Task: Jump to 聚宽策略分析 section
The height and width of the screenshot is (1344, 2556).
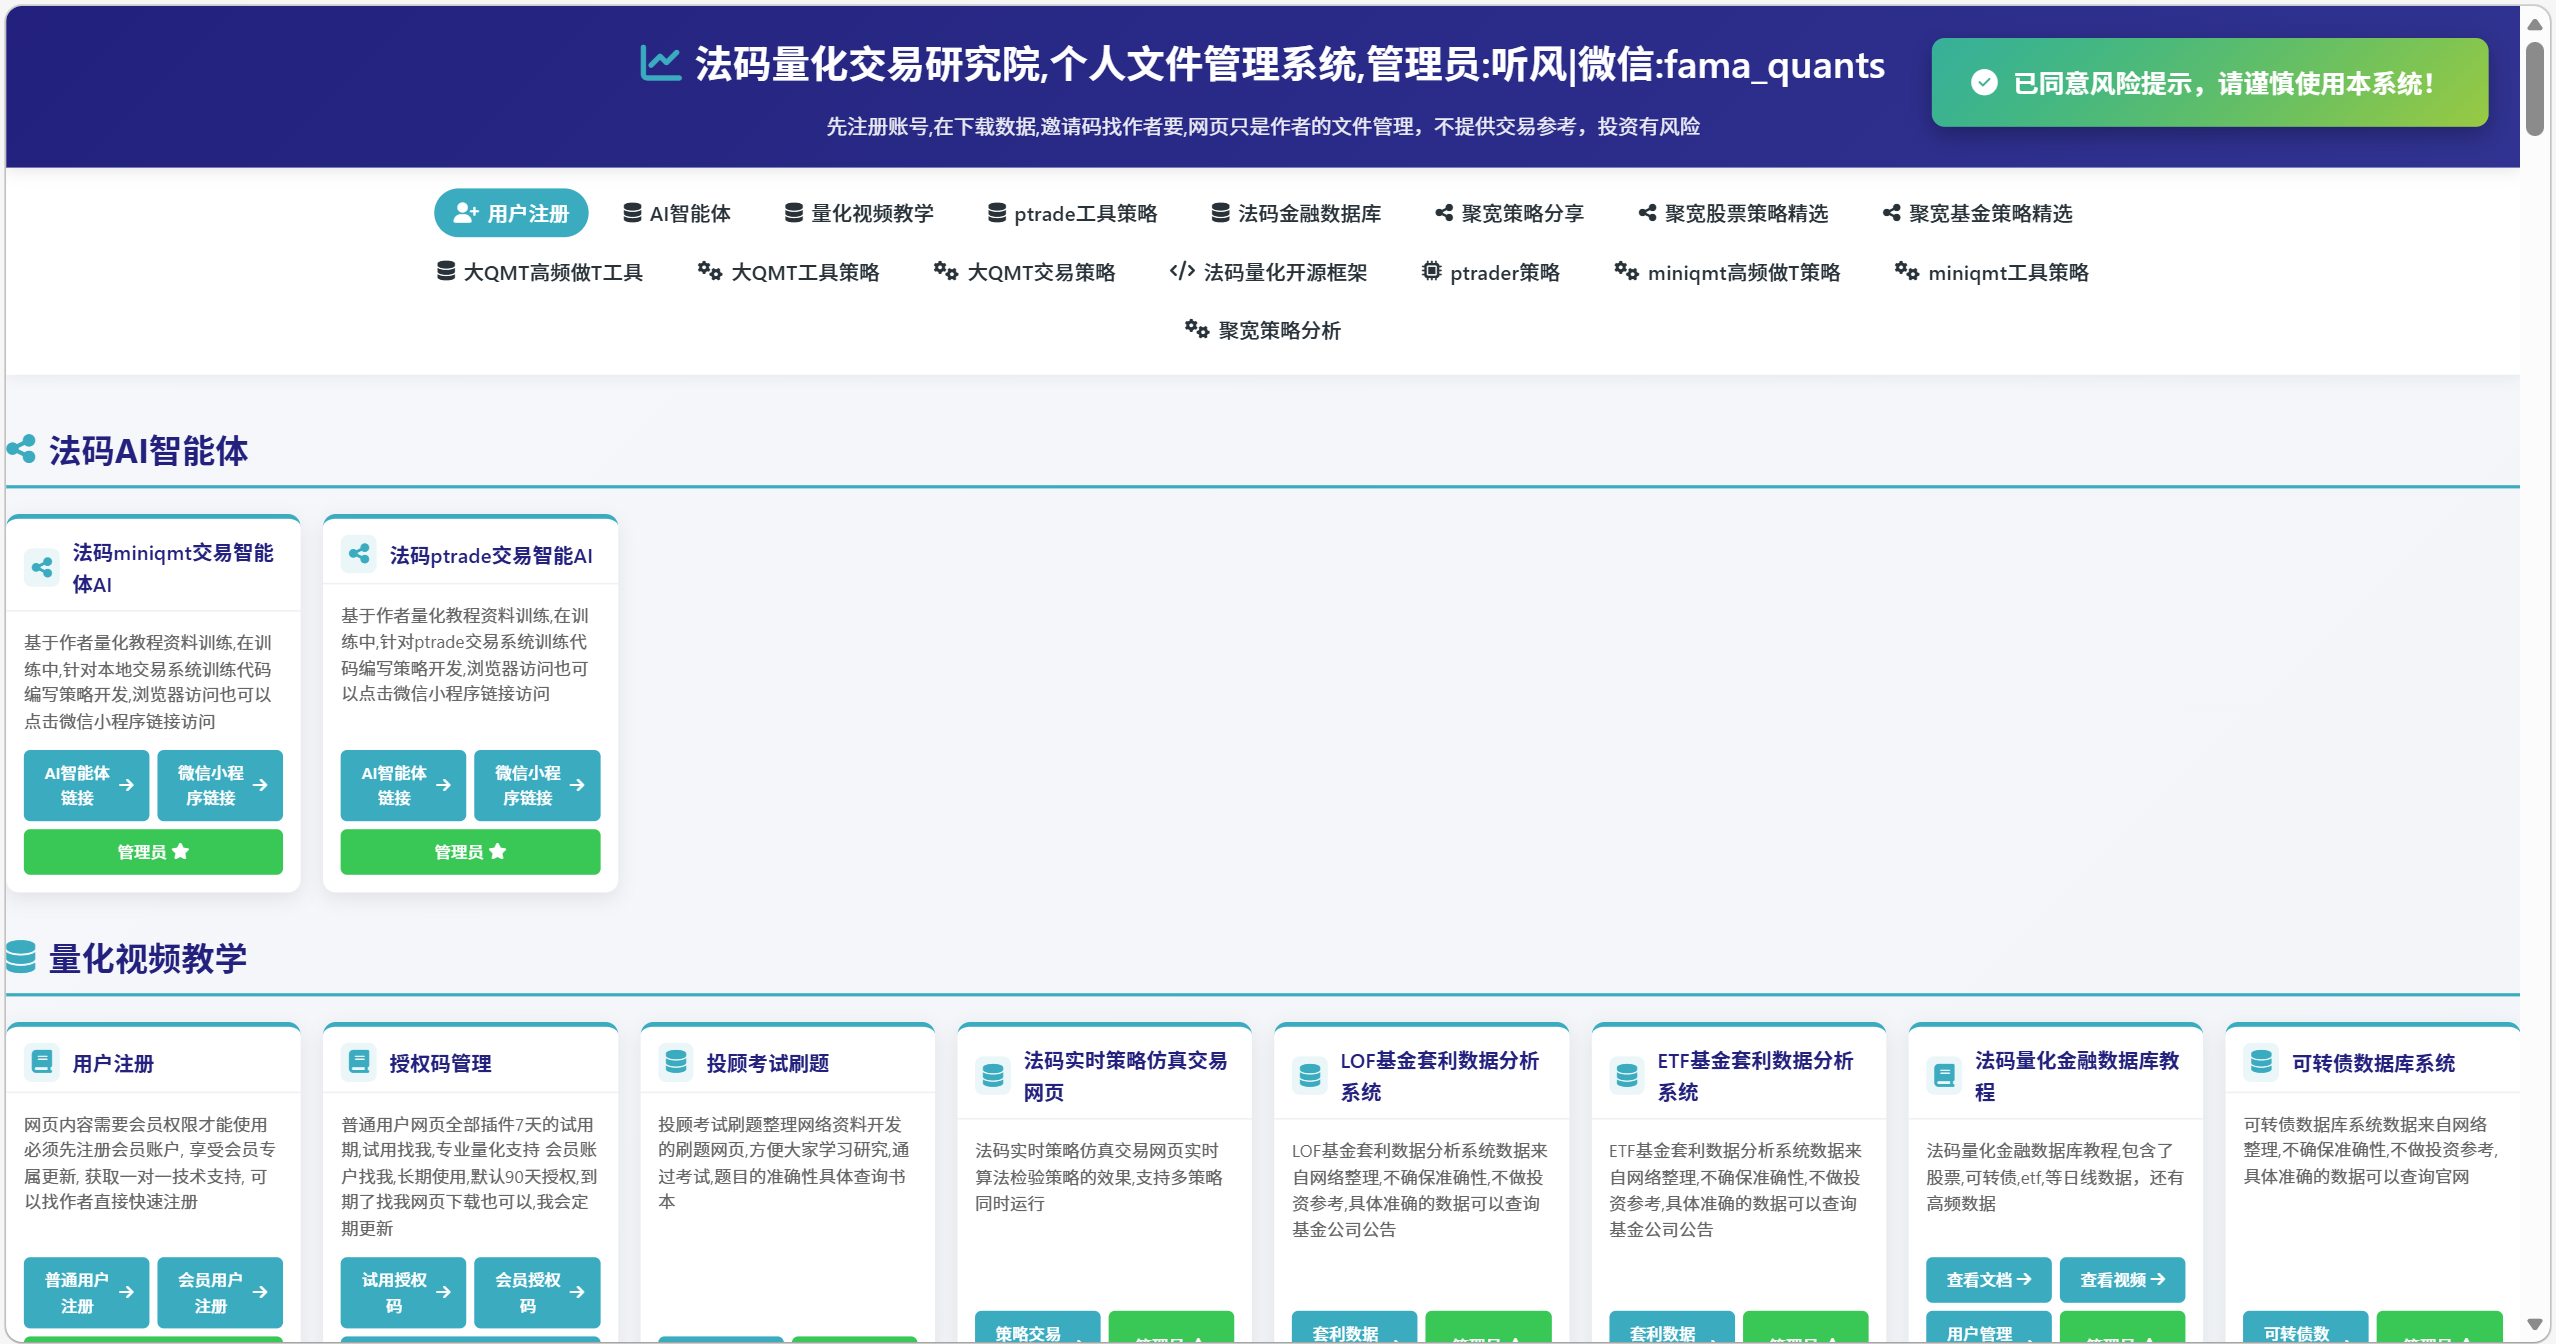Action: click(x=1263, y=330)
